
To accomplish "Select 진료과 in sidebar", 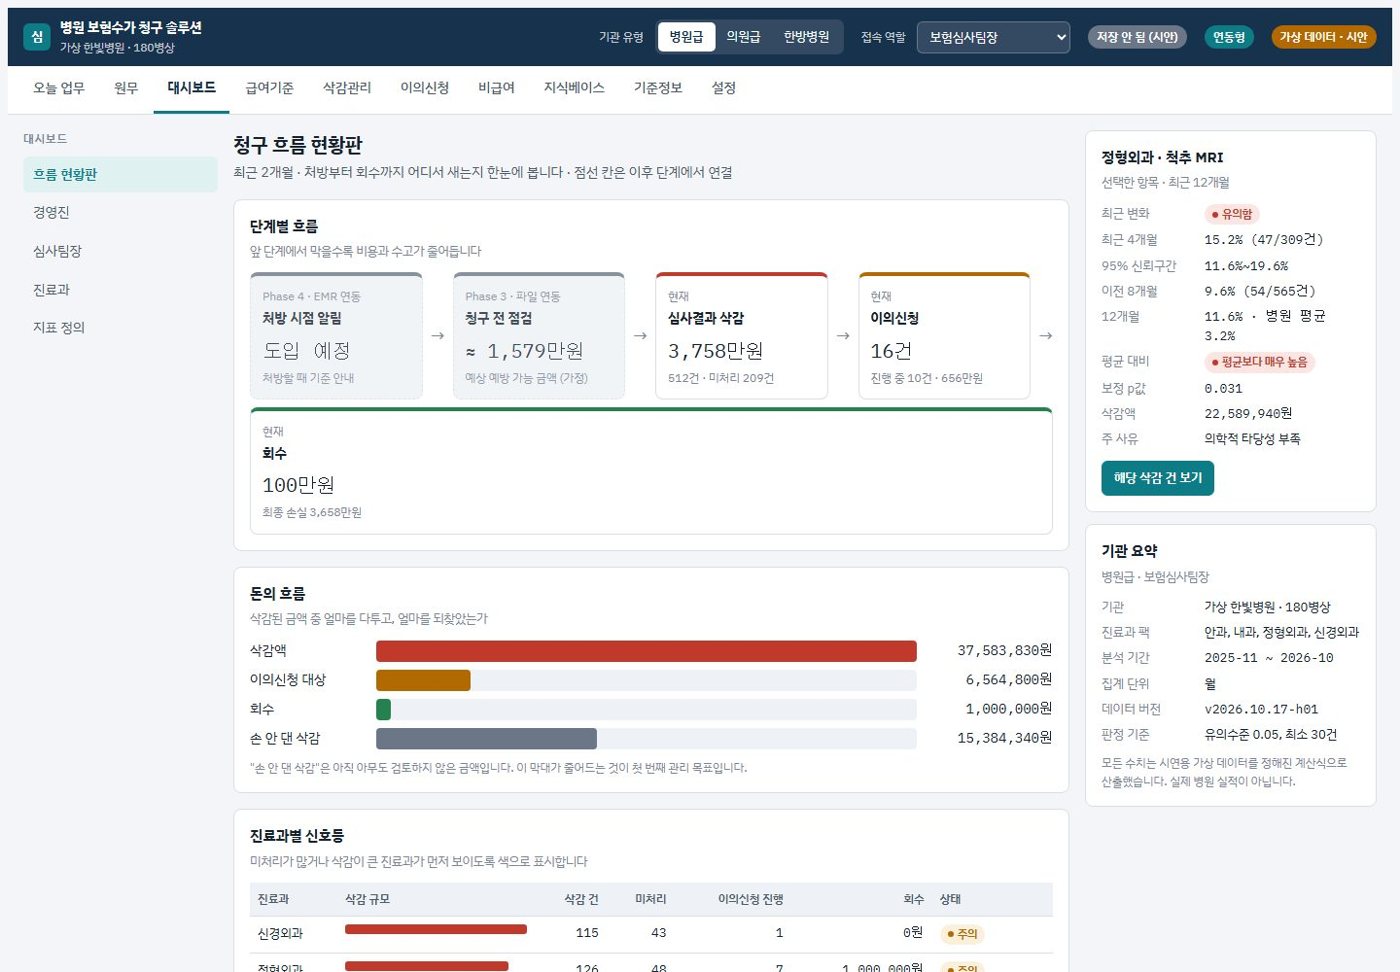I will click(120, 289).
